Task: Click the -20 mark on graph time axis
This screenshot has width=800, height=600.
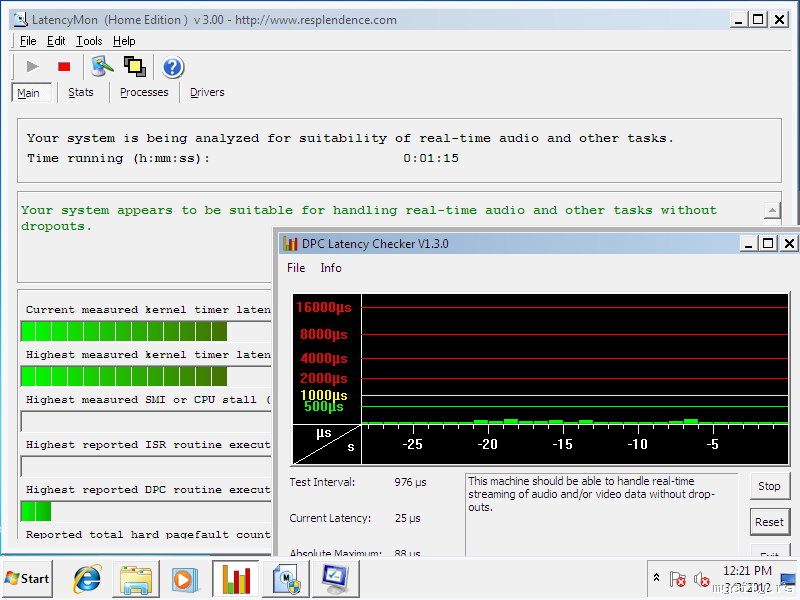Action: [x=487, y=444]
